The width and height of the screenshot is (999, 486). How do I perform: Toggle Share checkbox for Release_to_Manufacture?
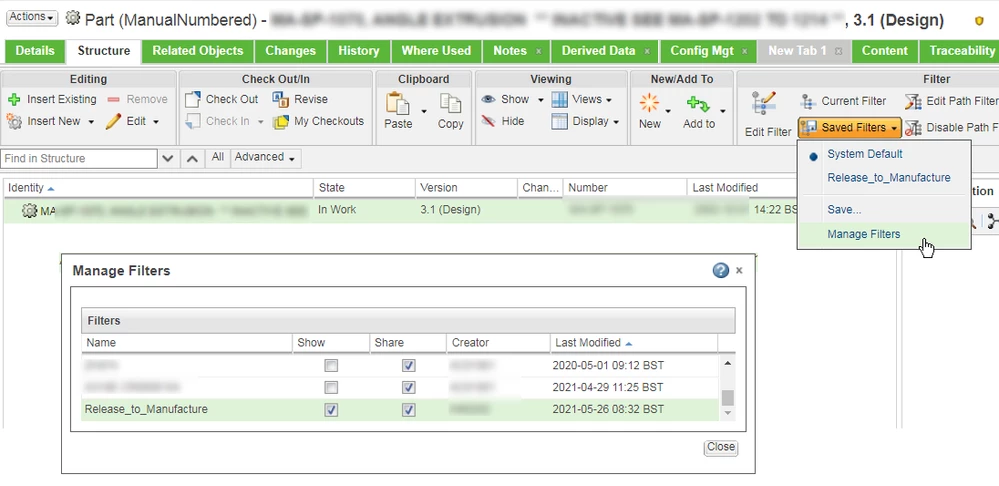coord(408,410)
